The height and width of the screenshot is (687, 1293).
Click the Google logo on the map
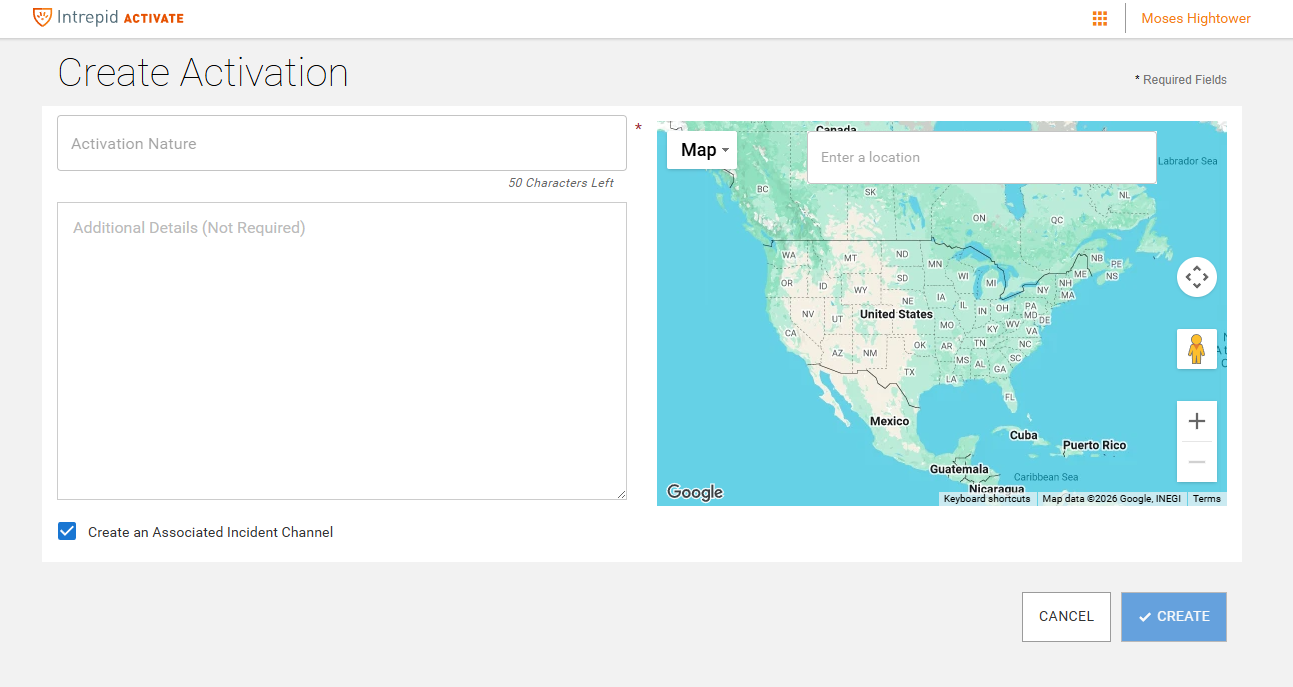pyautogui.click(x=695, y=492)
